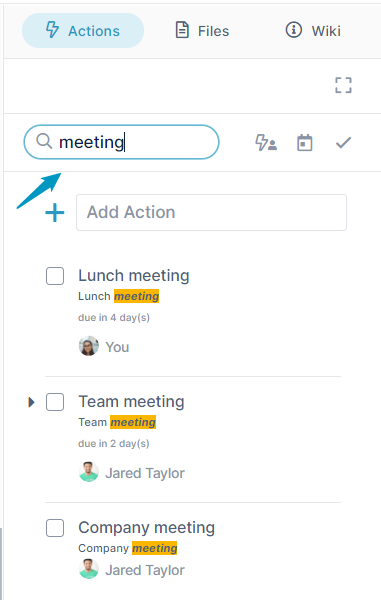Mark Team meeting as complete

coord(55,402)
